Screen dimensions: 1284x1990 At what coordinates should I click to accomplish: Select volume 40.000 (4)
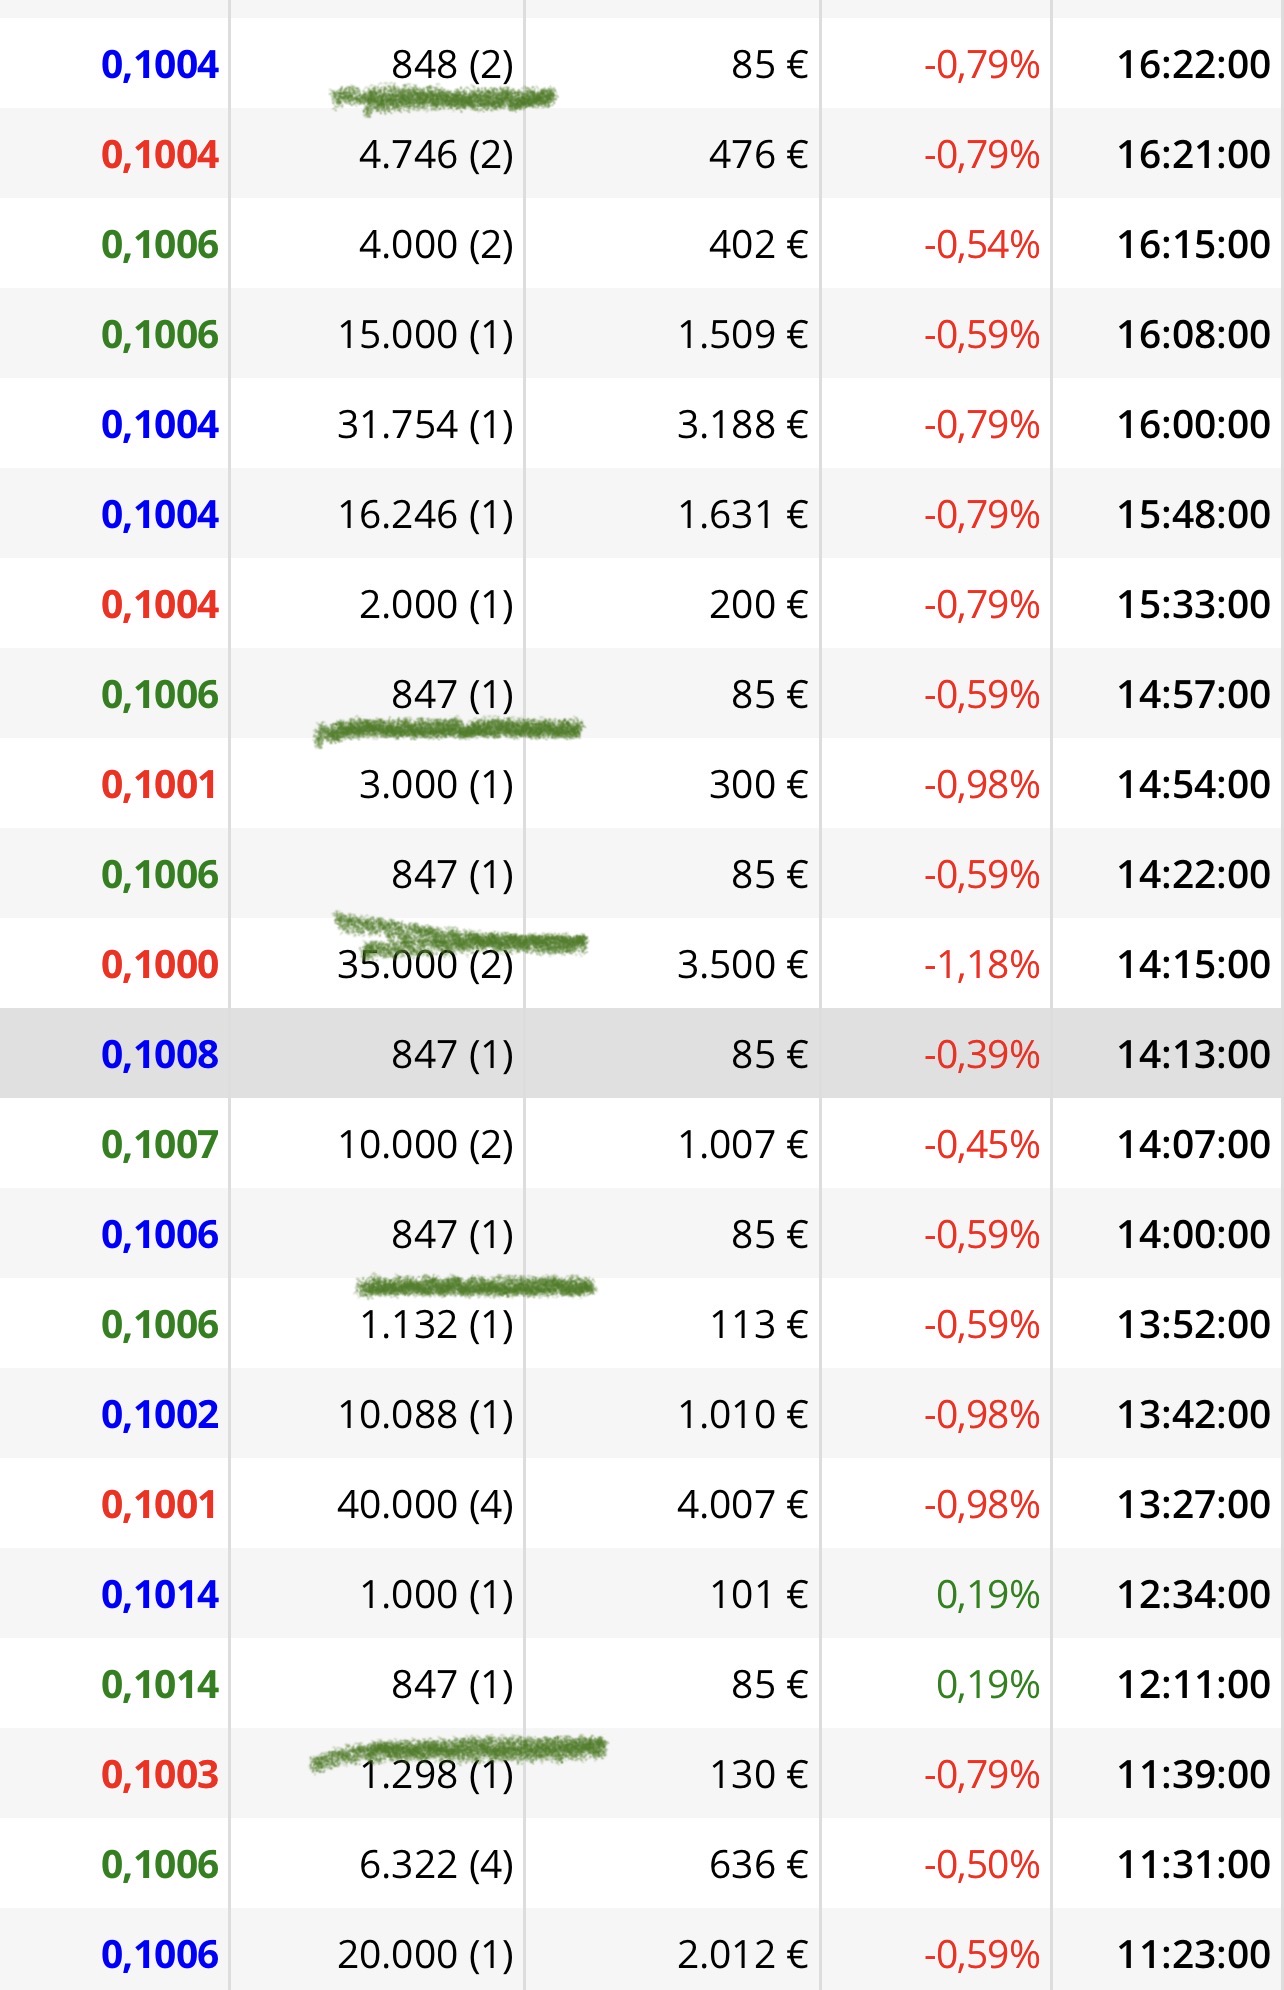tap(425, 1505)
